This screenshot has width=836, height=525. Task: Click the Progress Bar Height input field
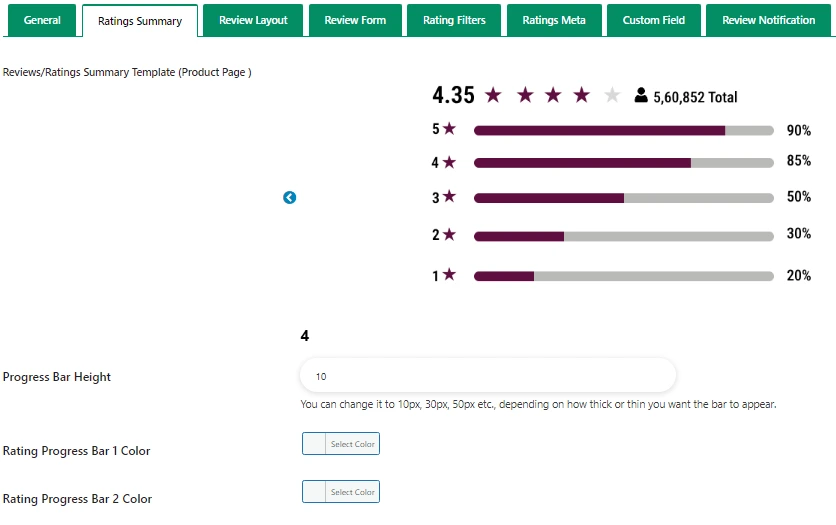point(488,376)
